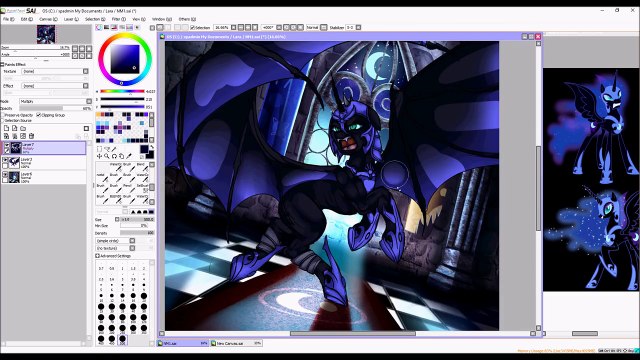Swap foreground and background colors
Image resolution: width=640 pixels, height=360 pixels.
click(x=151, y=147)
